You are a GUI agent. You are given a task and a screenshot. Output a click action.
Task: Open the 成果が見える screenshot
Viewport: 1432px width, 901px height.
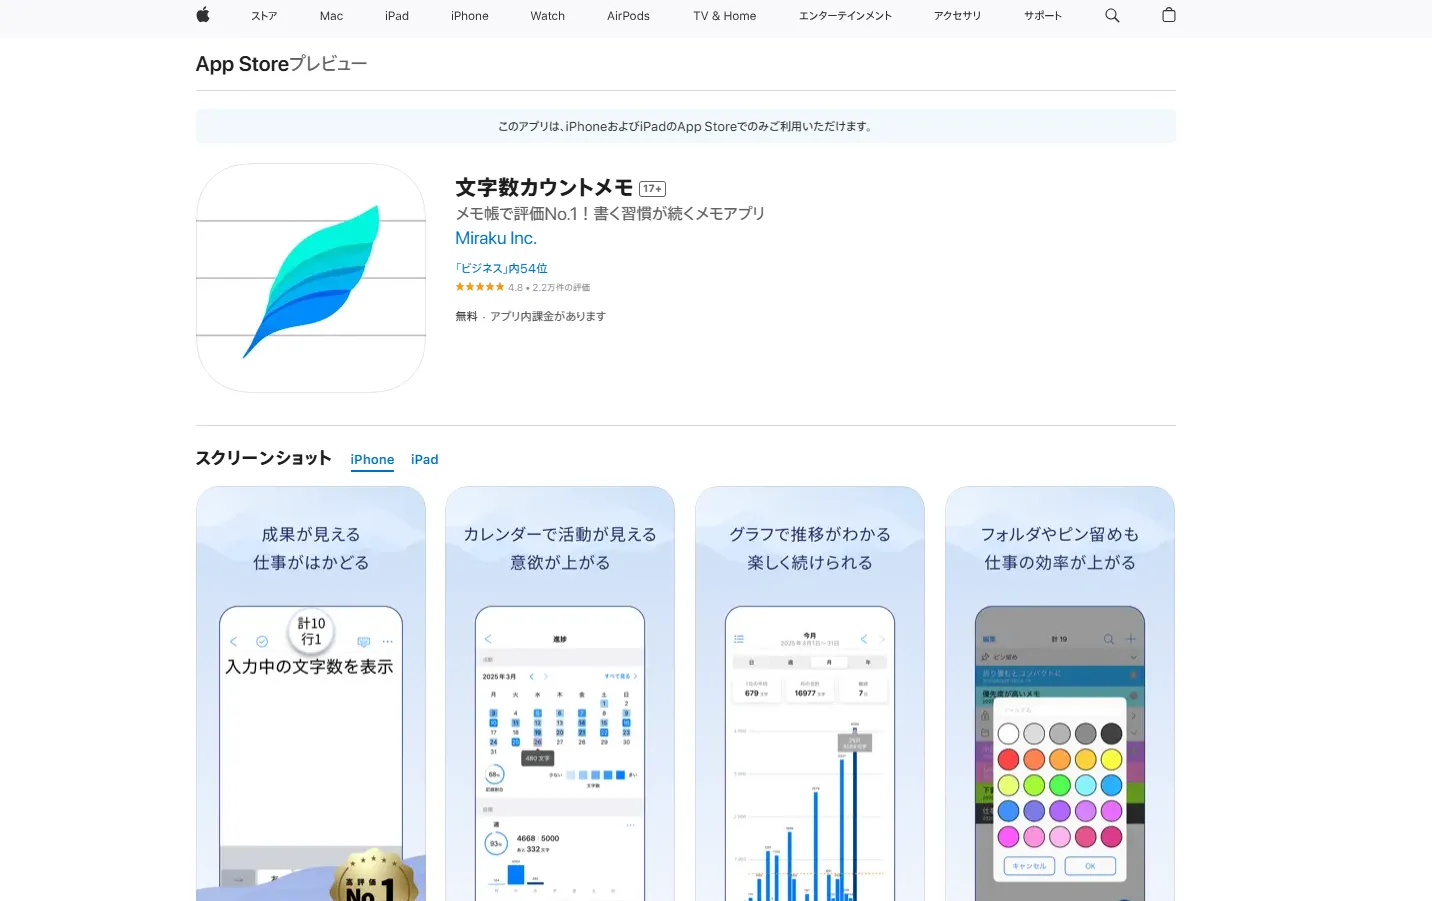[x=311, y=694]
